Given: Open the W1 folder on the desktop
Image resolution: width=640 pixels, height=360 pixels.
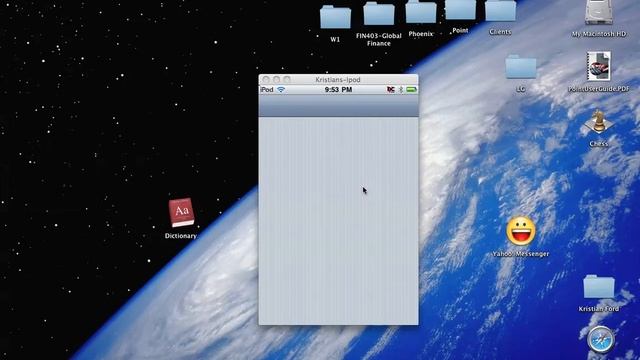Looking at the screenshot, I should tap(335, 17).
